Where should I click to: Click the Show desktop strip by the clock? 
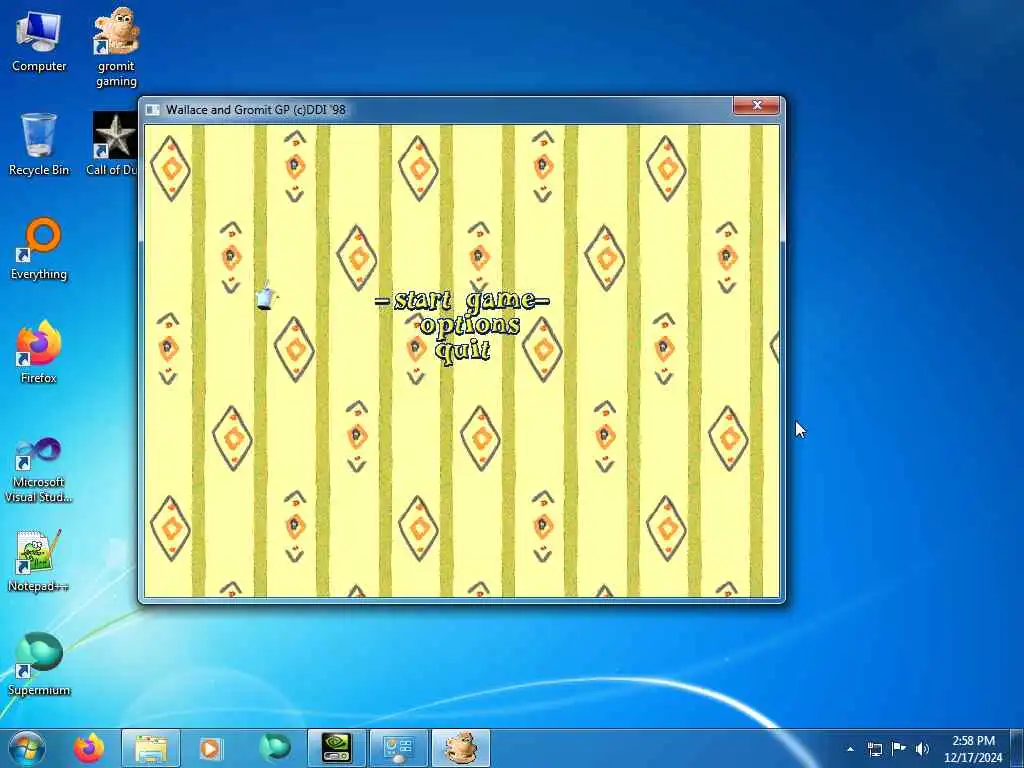(x=1017, y=748)
